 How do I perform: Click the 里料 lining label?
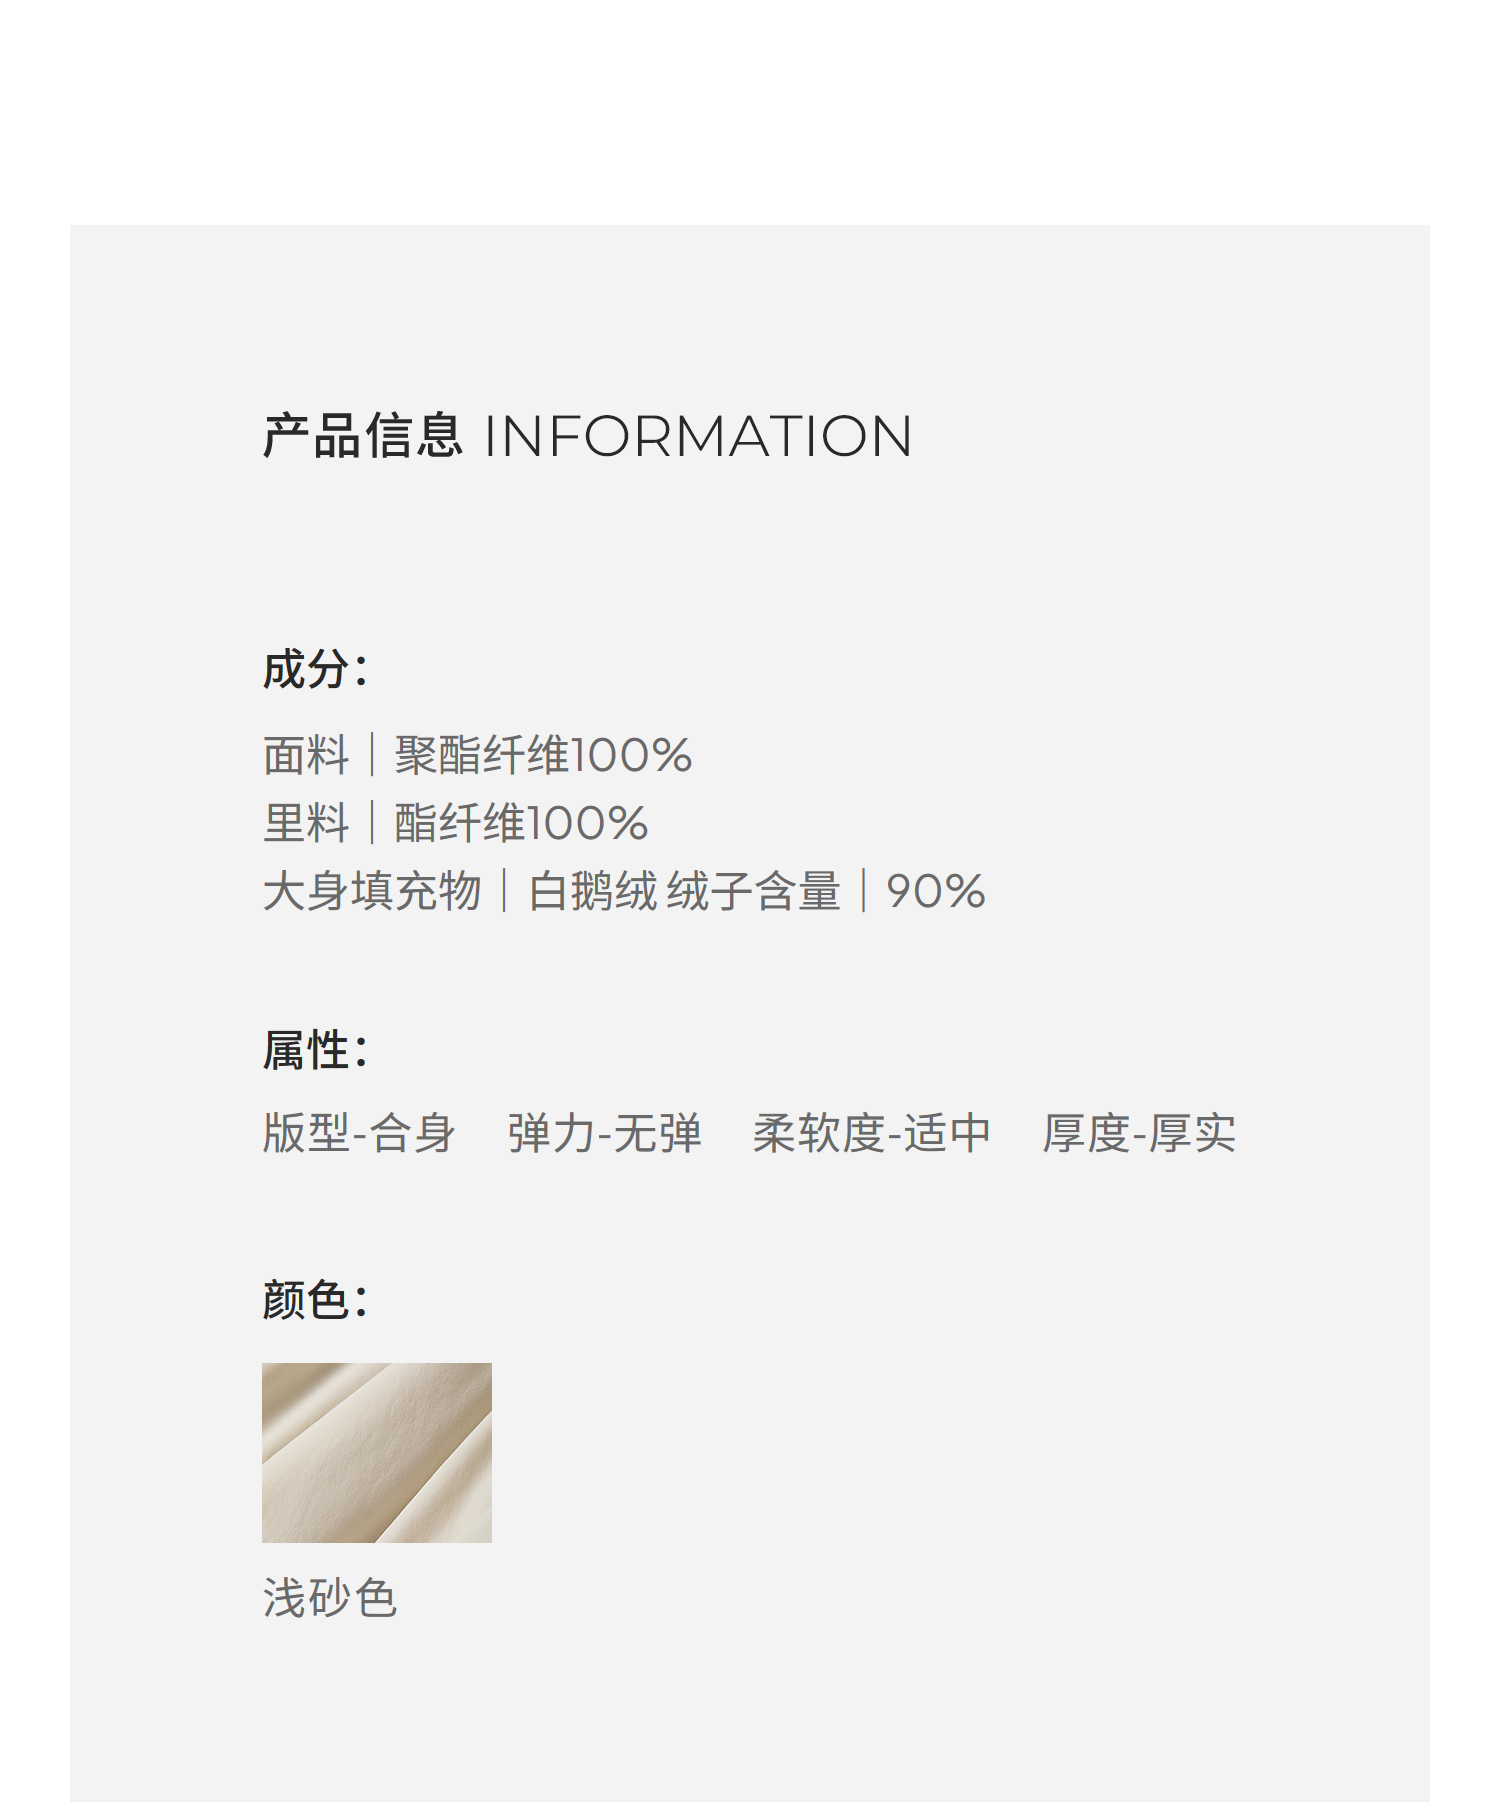pyautogui.click(x=306, y=823)
